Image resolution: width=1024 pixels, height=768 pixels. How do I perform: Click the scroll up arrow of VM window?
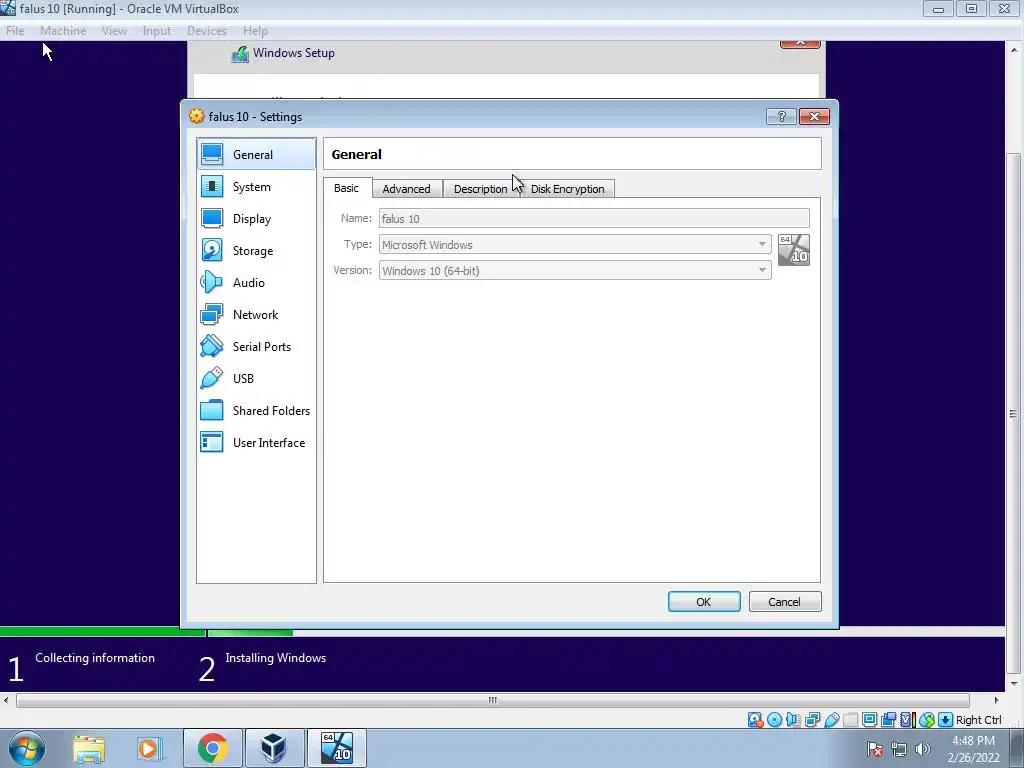pos(1013,50)
